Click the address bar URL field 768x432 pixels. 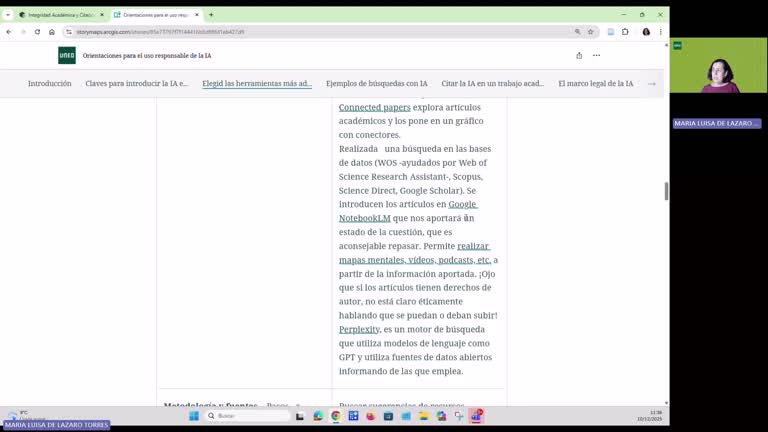click(323, 32)
